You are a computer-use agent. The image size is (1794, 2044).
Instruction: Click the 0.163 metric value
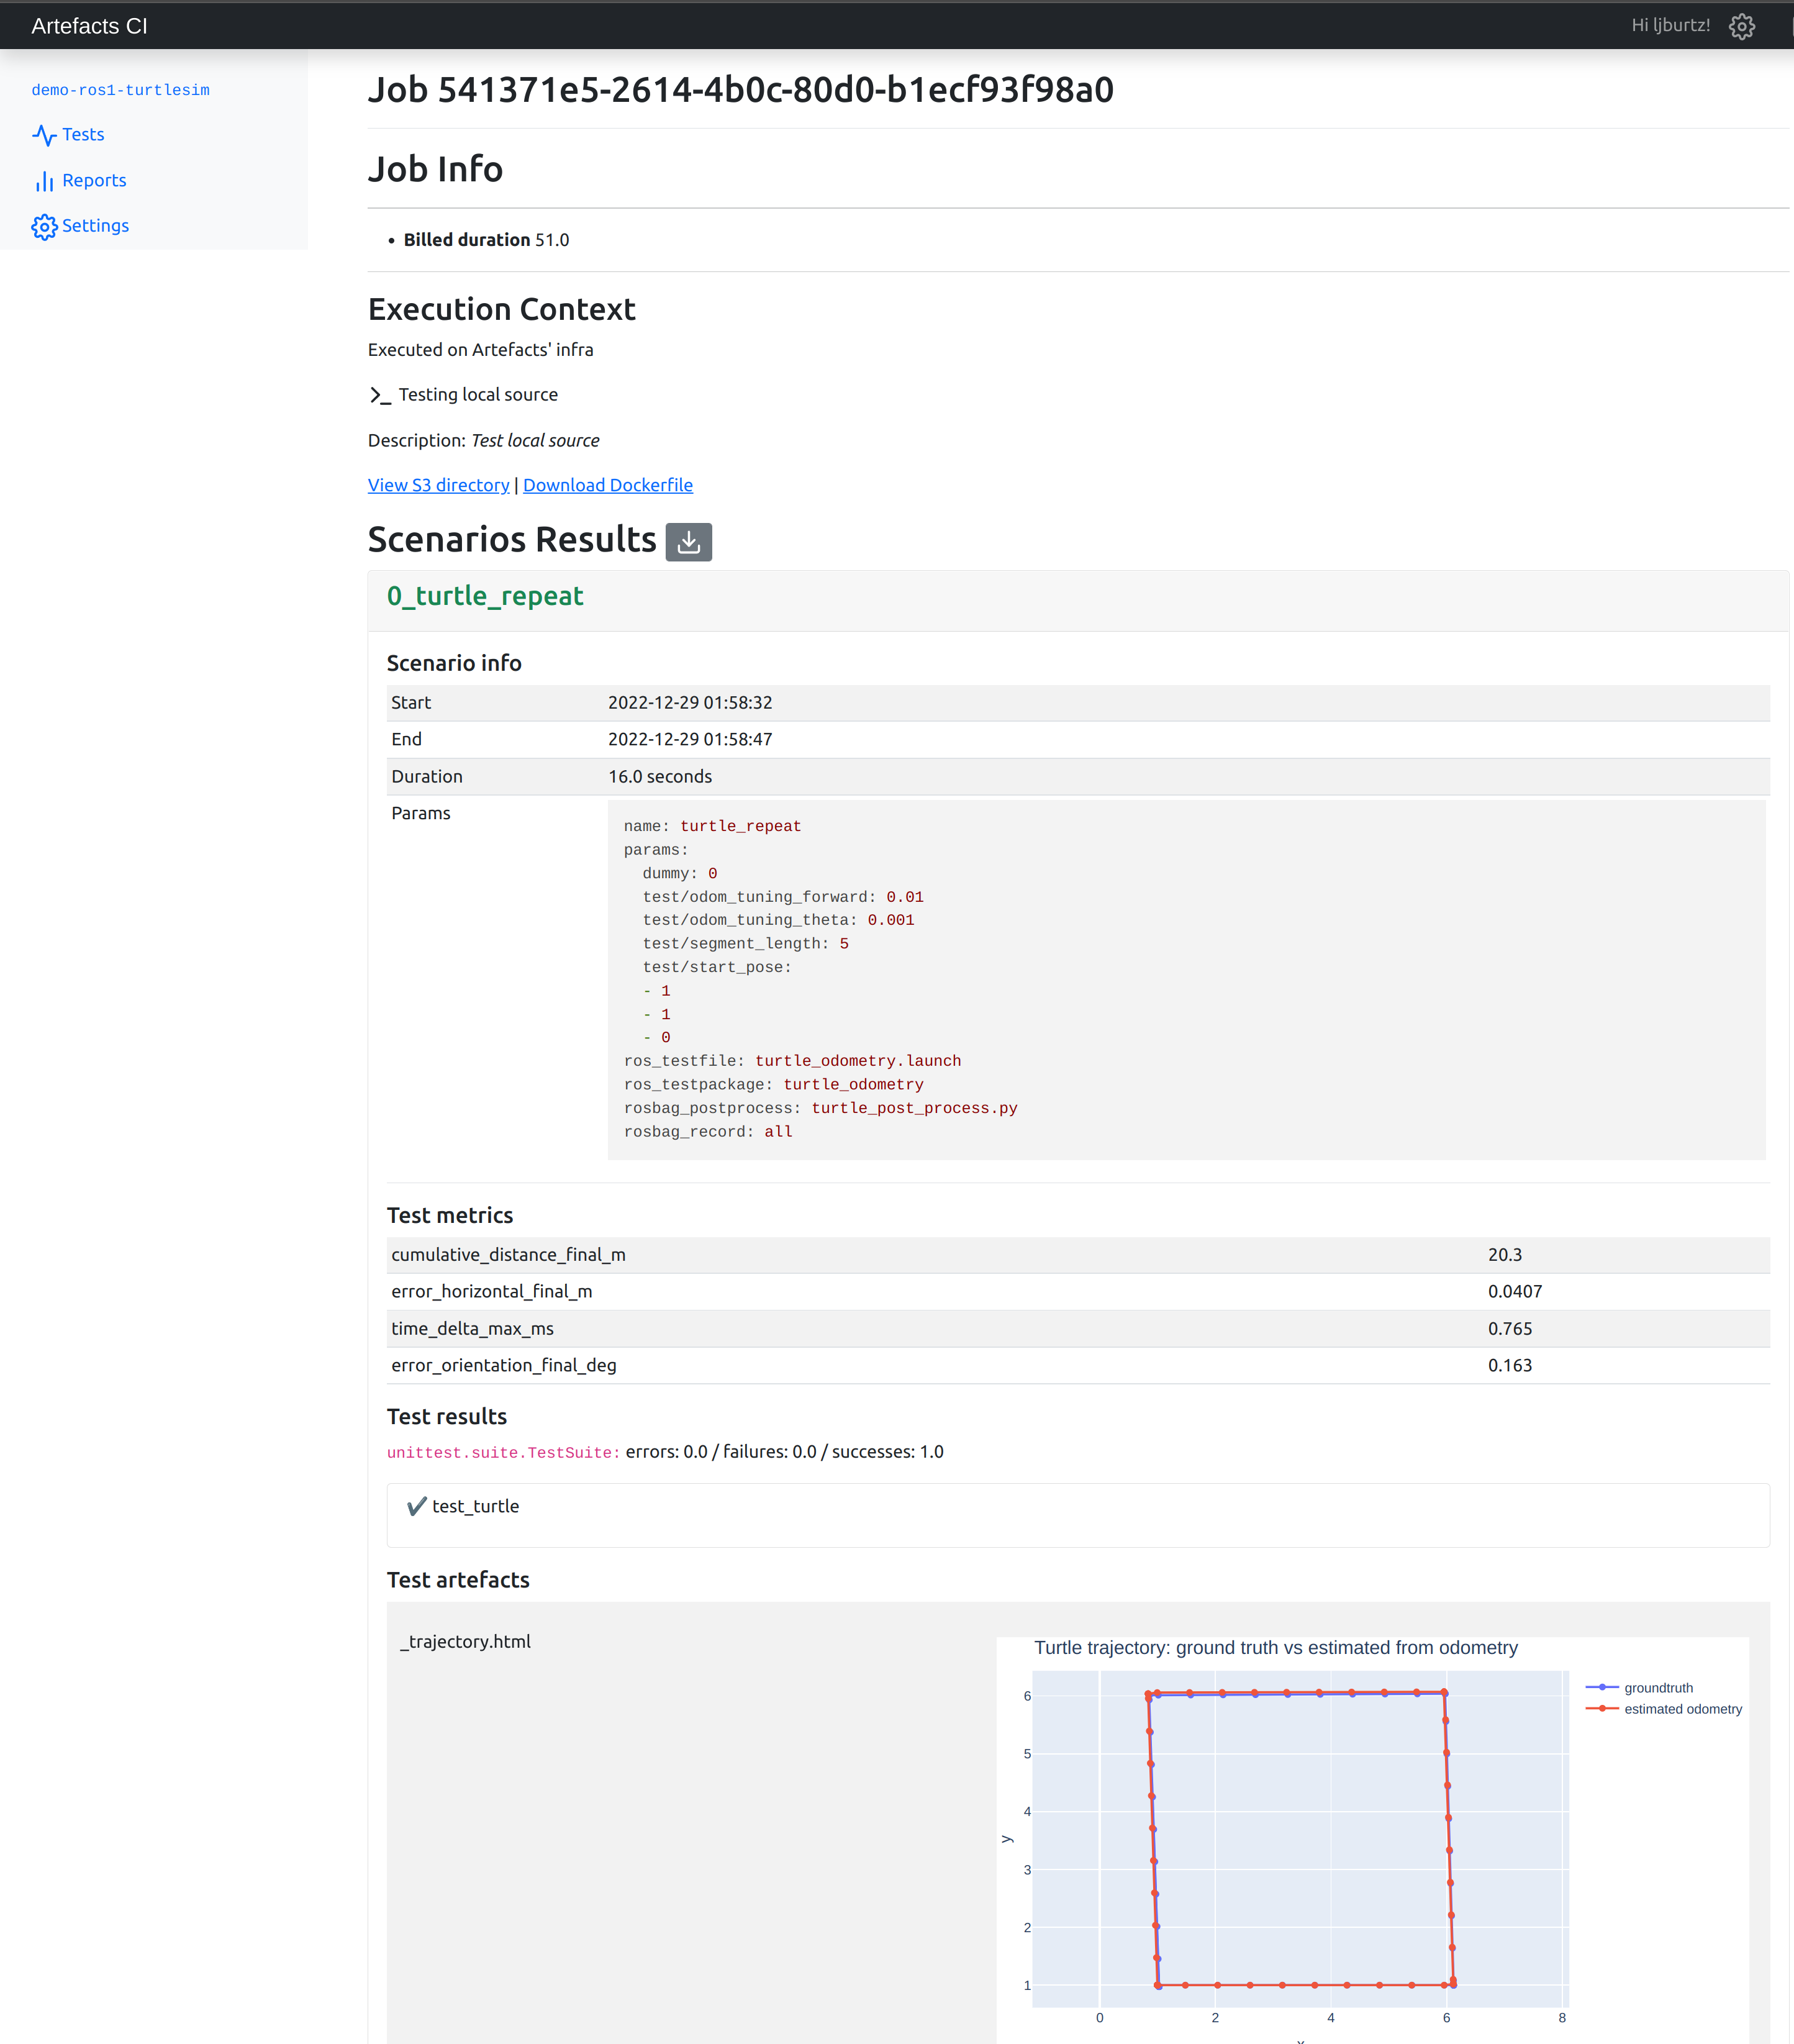pos(1510,1366)
